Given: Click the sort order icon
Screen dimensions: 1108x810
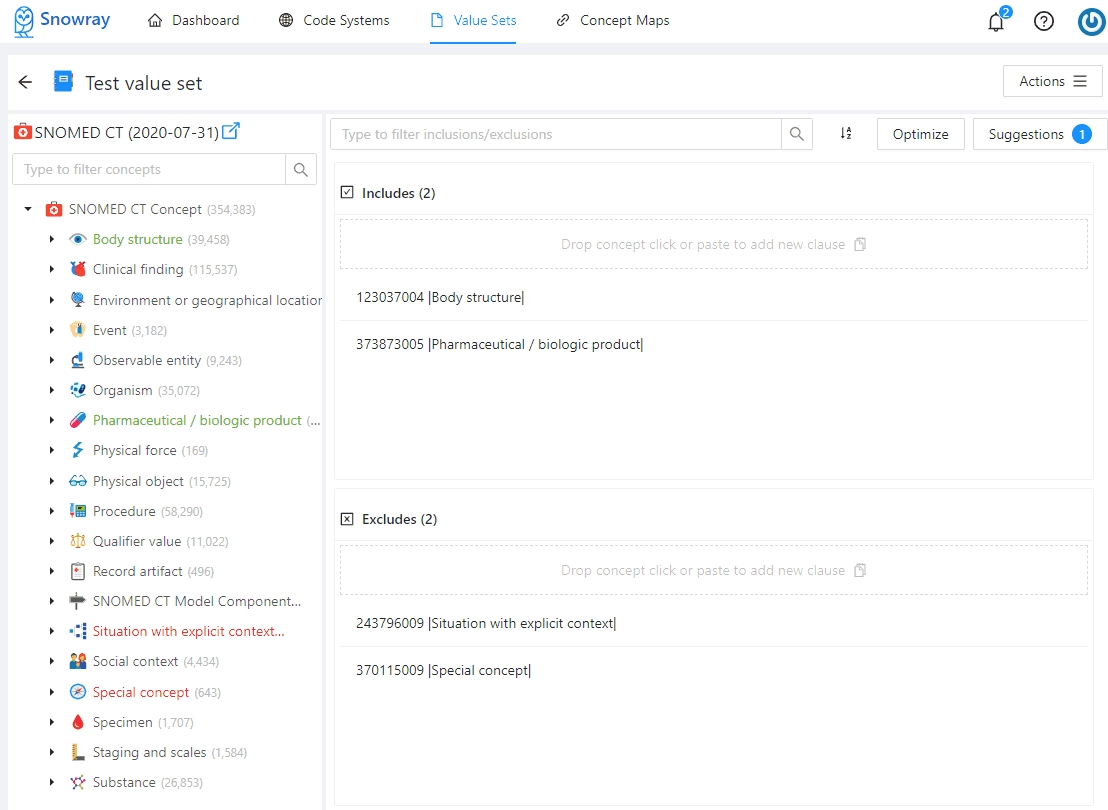Looking at the screenshot, I should pyautogui.click(x=846, y=134).
